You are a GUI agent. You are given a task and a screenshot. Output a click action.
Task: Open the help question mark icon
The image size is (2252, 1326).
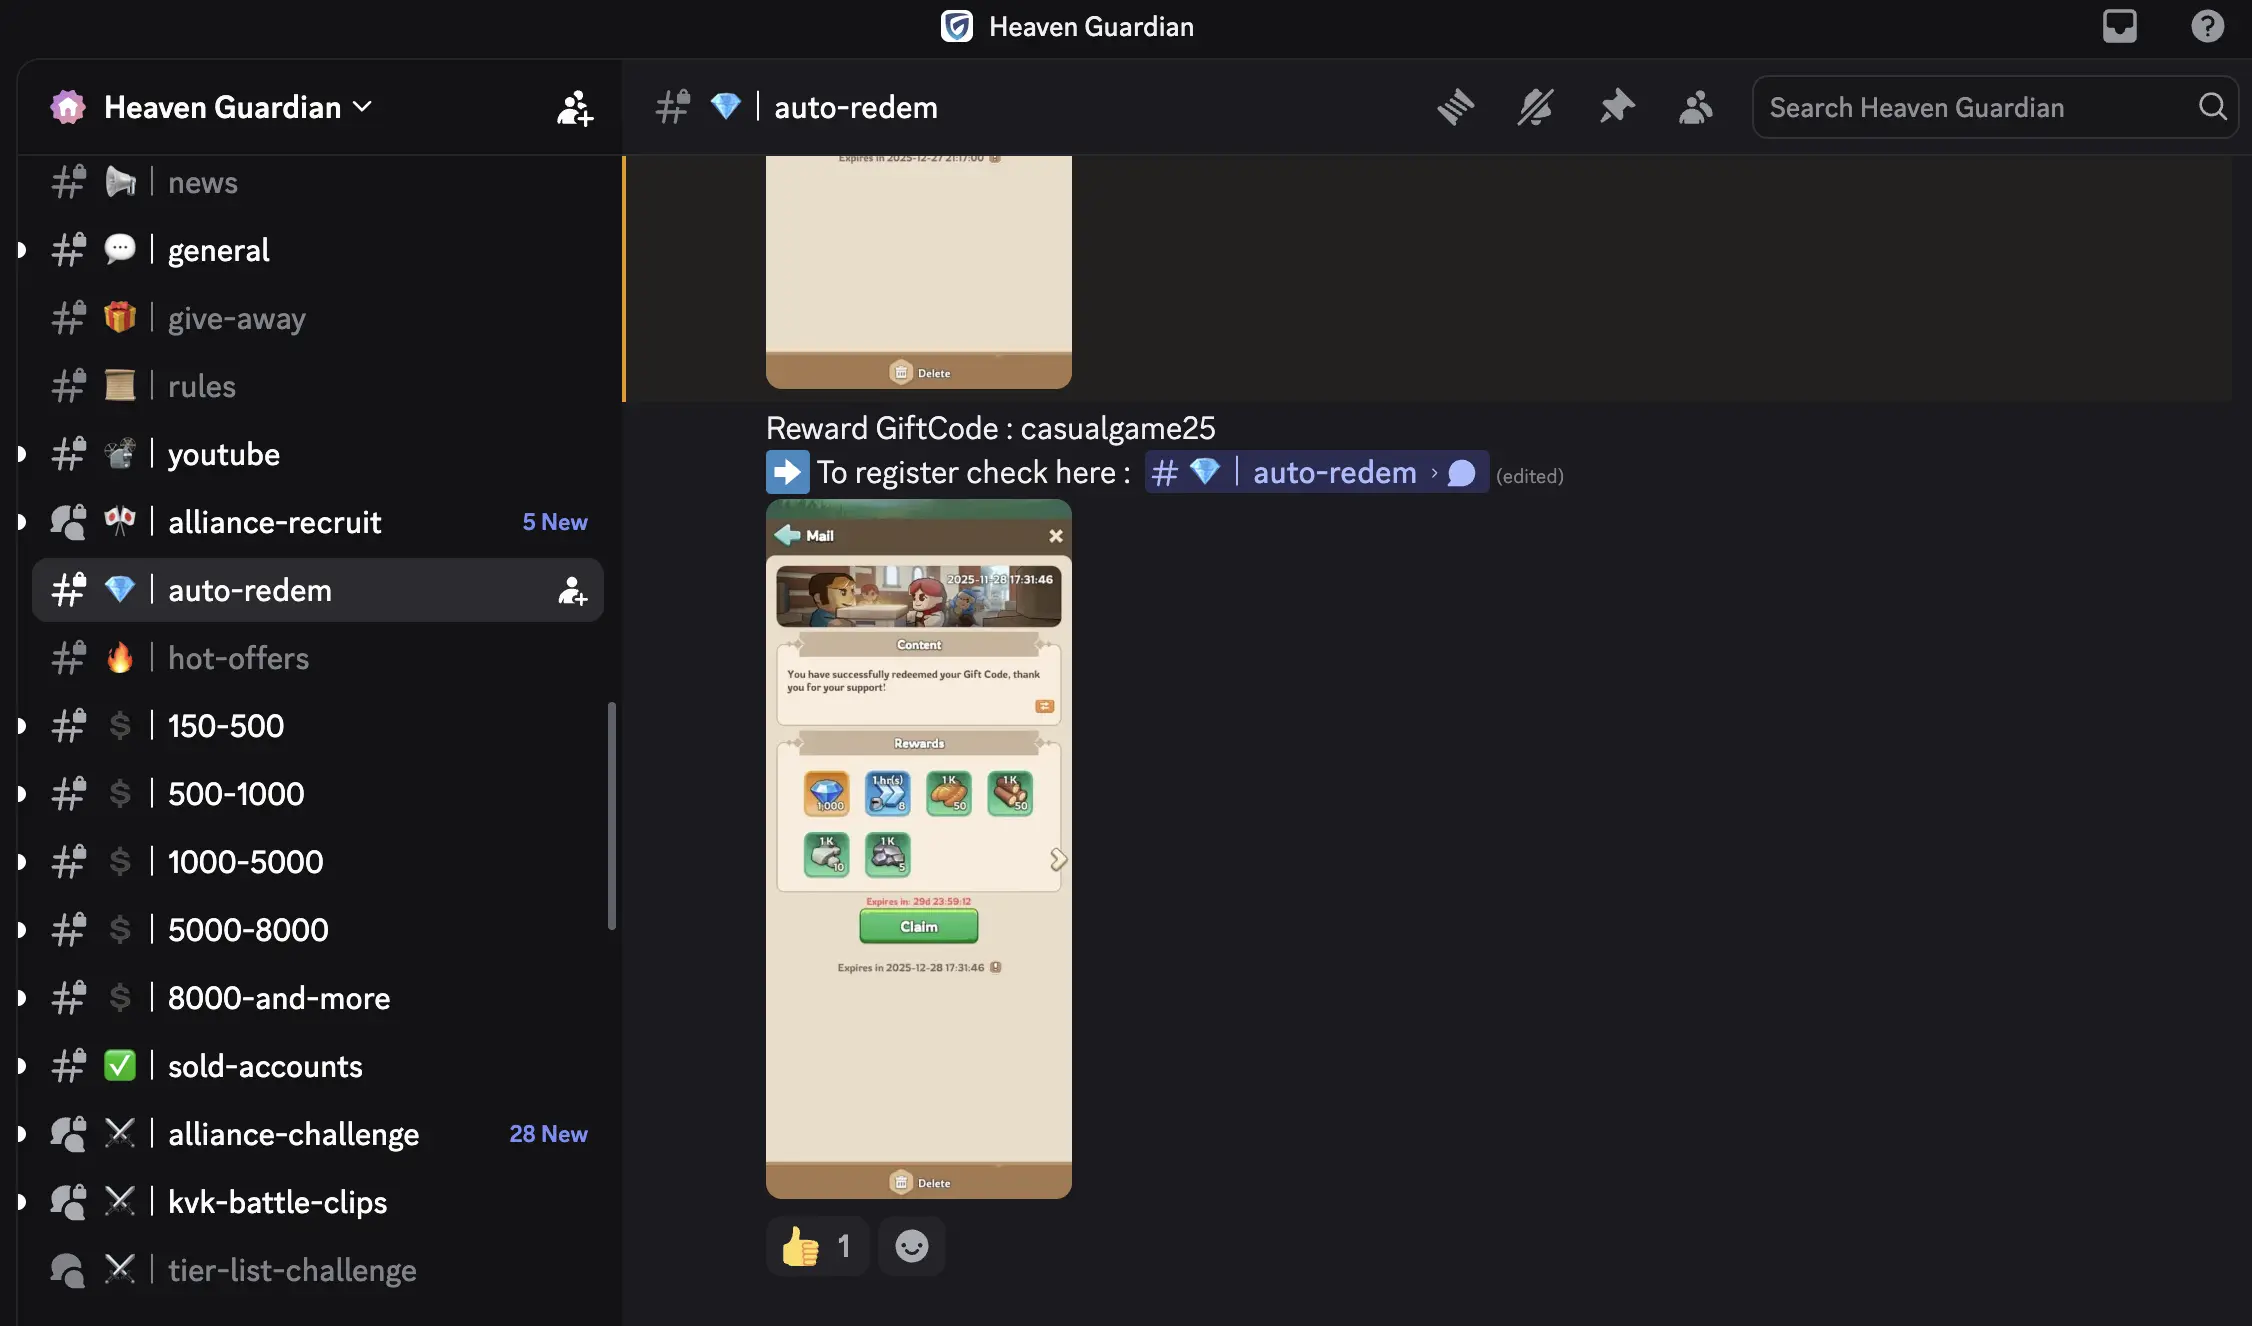click(2207, 26)
